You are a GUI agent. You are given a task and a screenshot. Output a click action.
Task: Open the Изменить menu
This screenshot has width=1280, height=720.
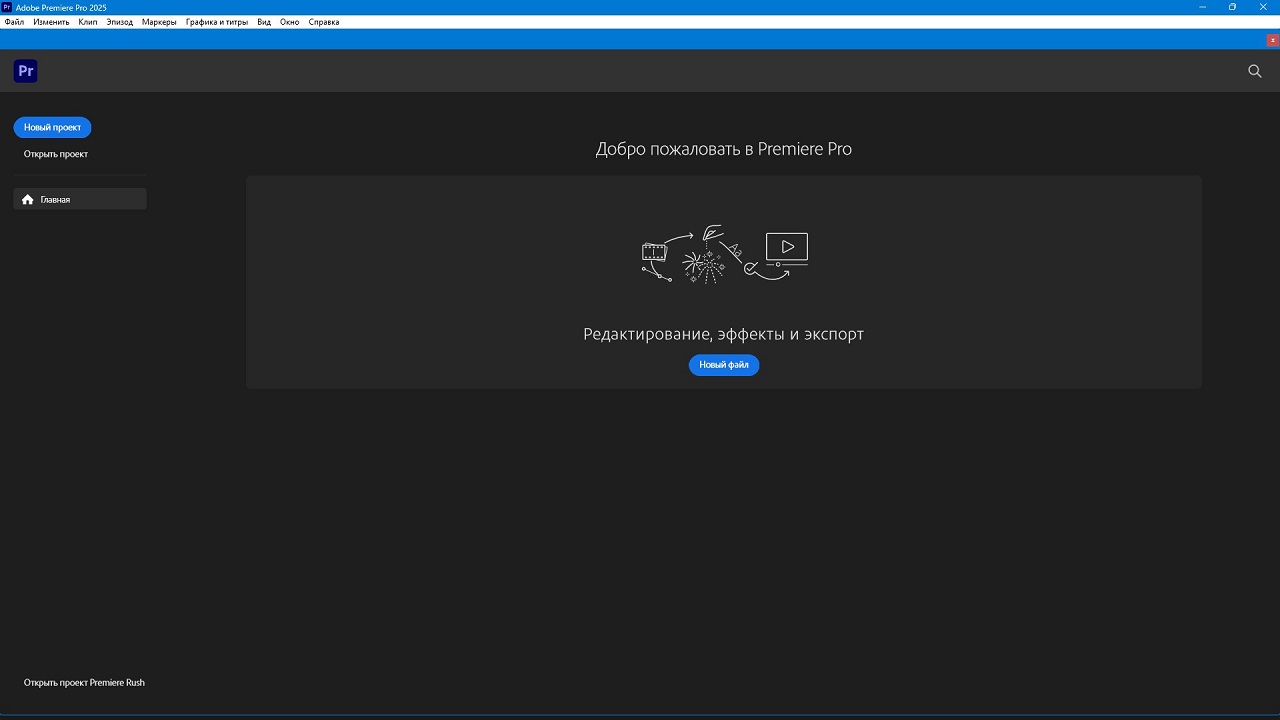pos(51,22)
